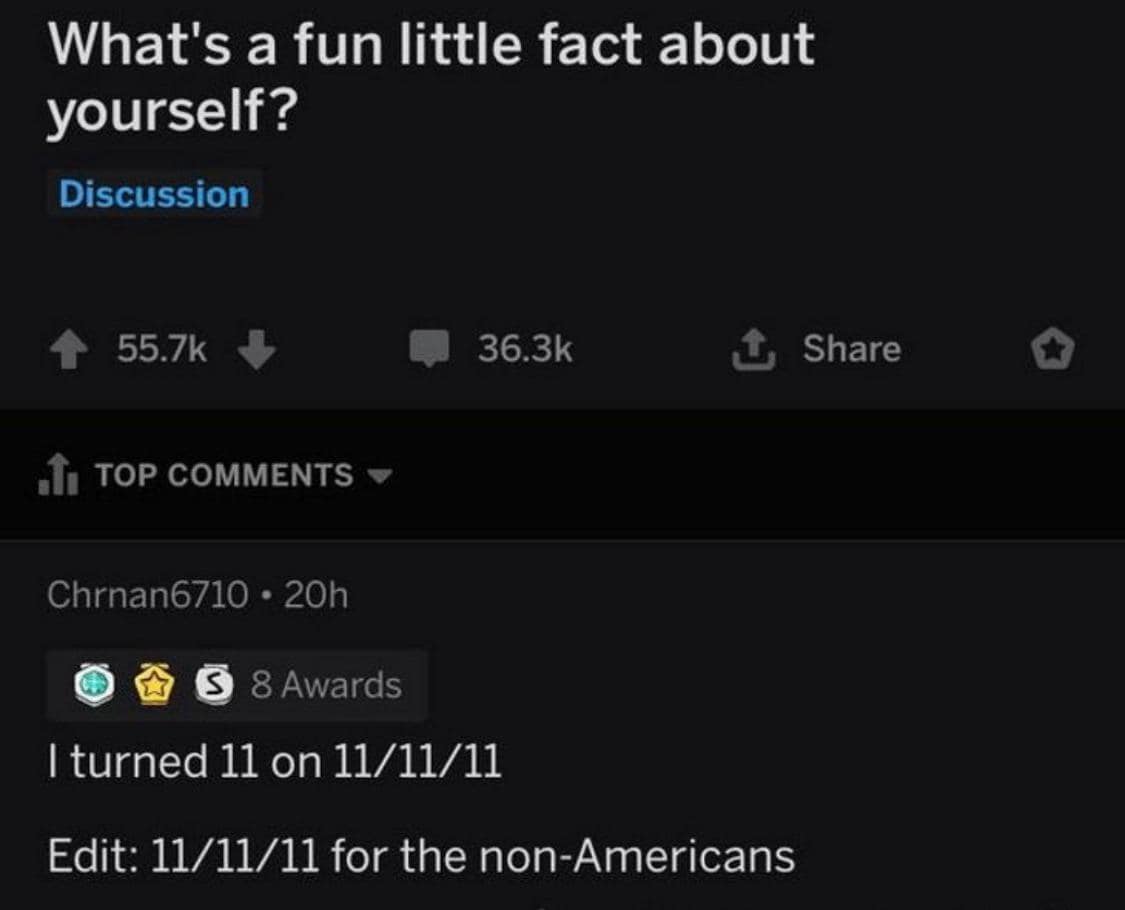Click the 55.7k vote count
Screen dimensions: 1125x910
[x=162, y=349]
